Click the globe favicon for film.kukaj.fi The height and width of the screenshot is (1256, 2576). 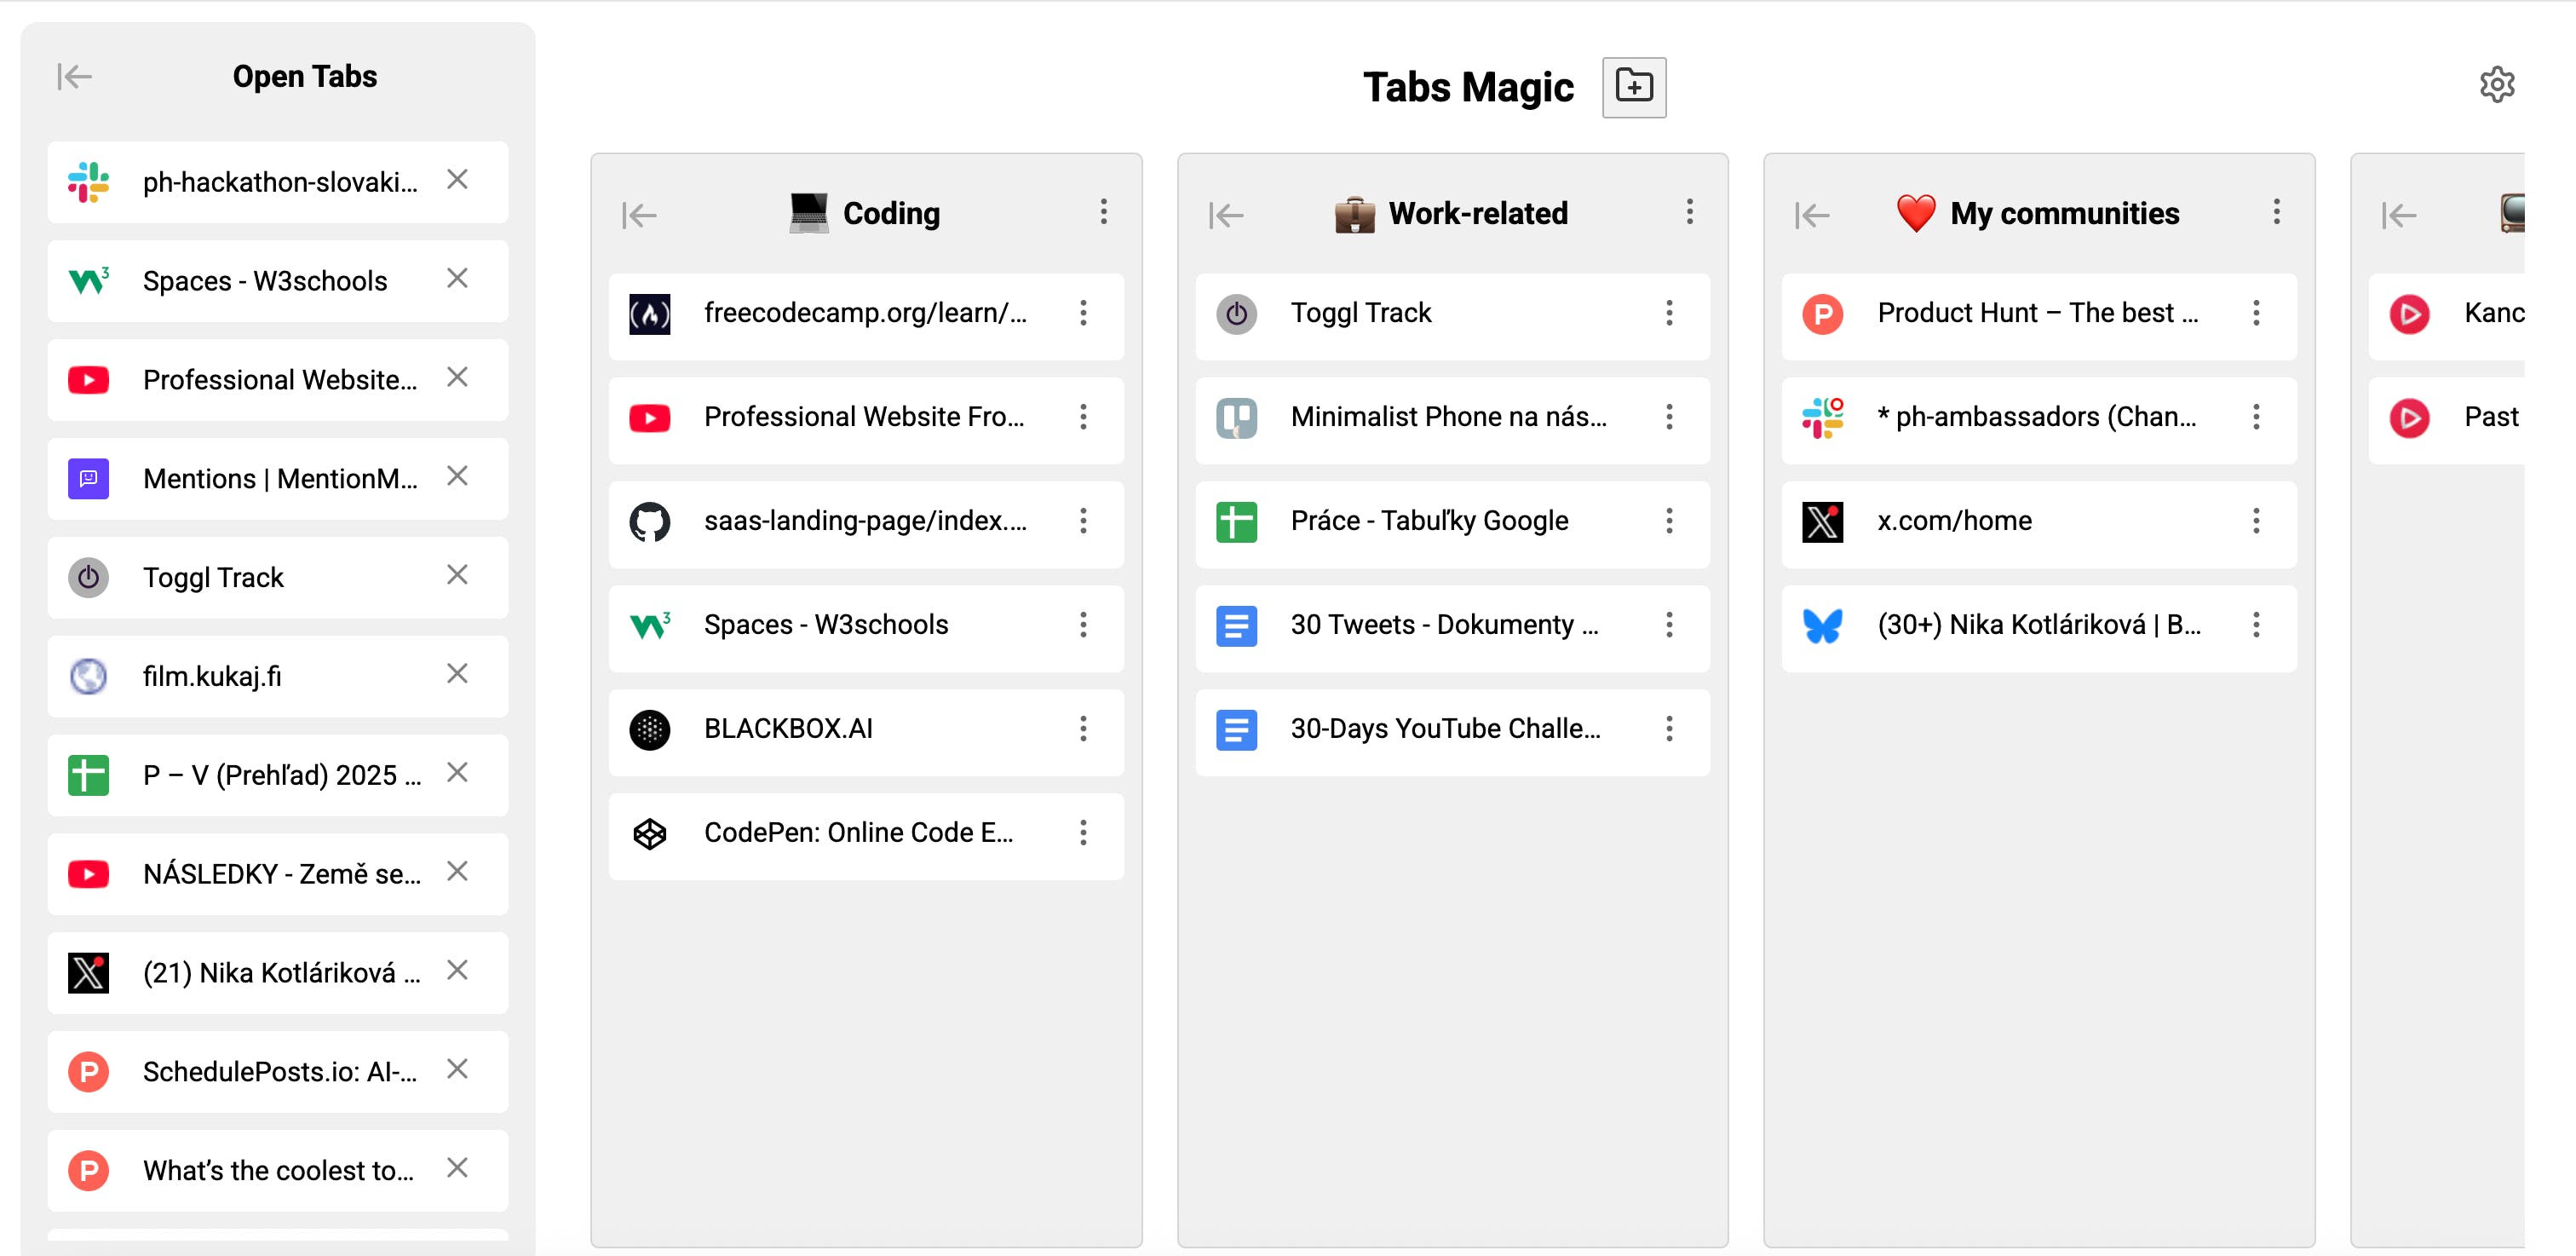[89, 677]
